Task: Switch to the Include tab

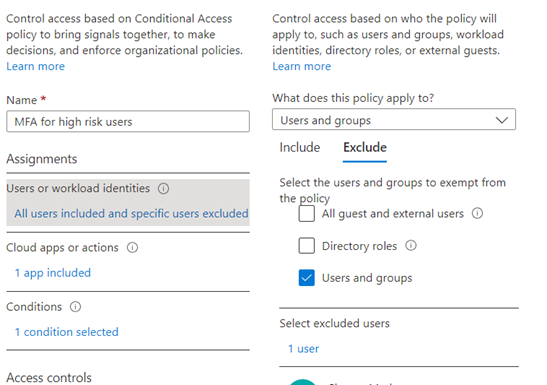Action: 300,148
